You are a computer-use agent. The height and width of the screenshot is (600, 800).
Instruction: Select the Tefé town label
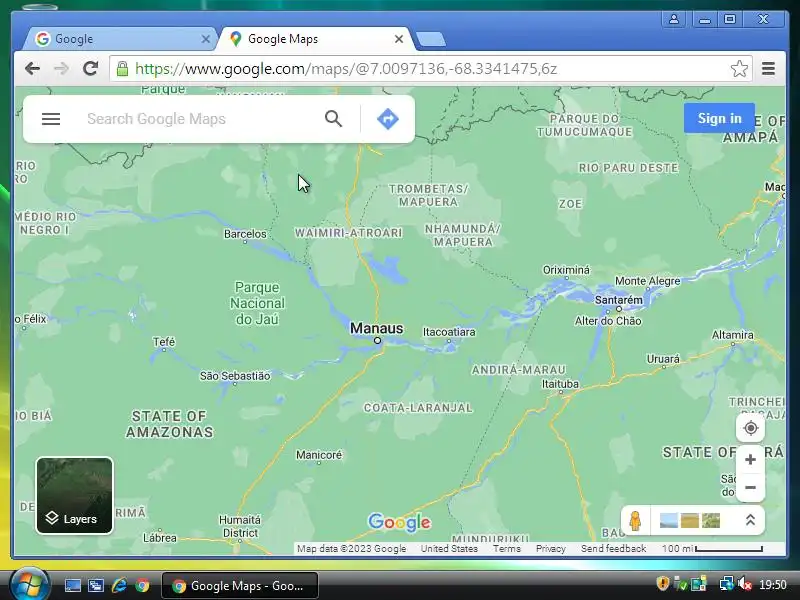point(164,342)
